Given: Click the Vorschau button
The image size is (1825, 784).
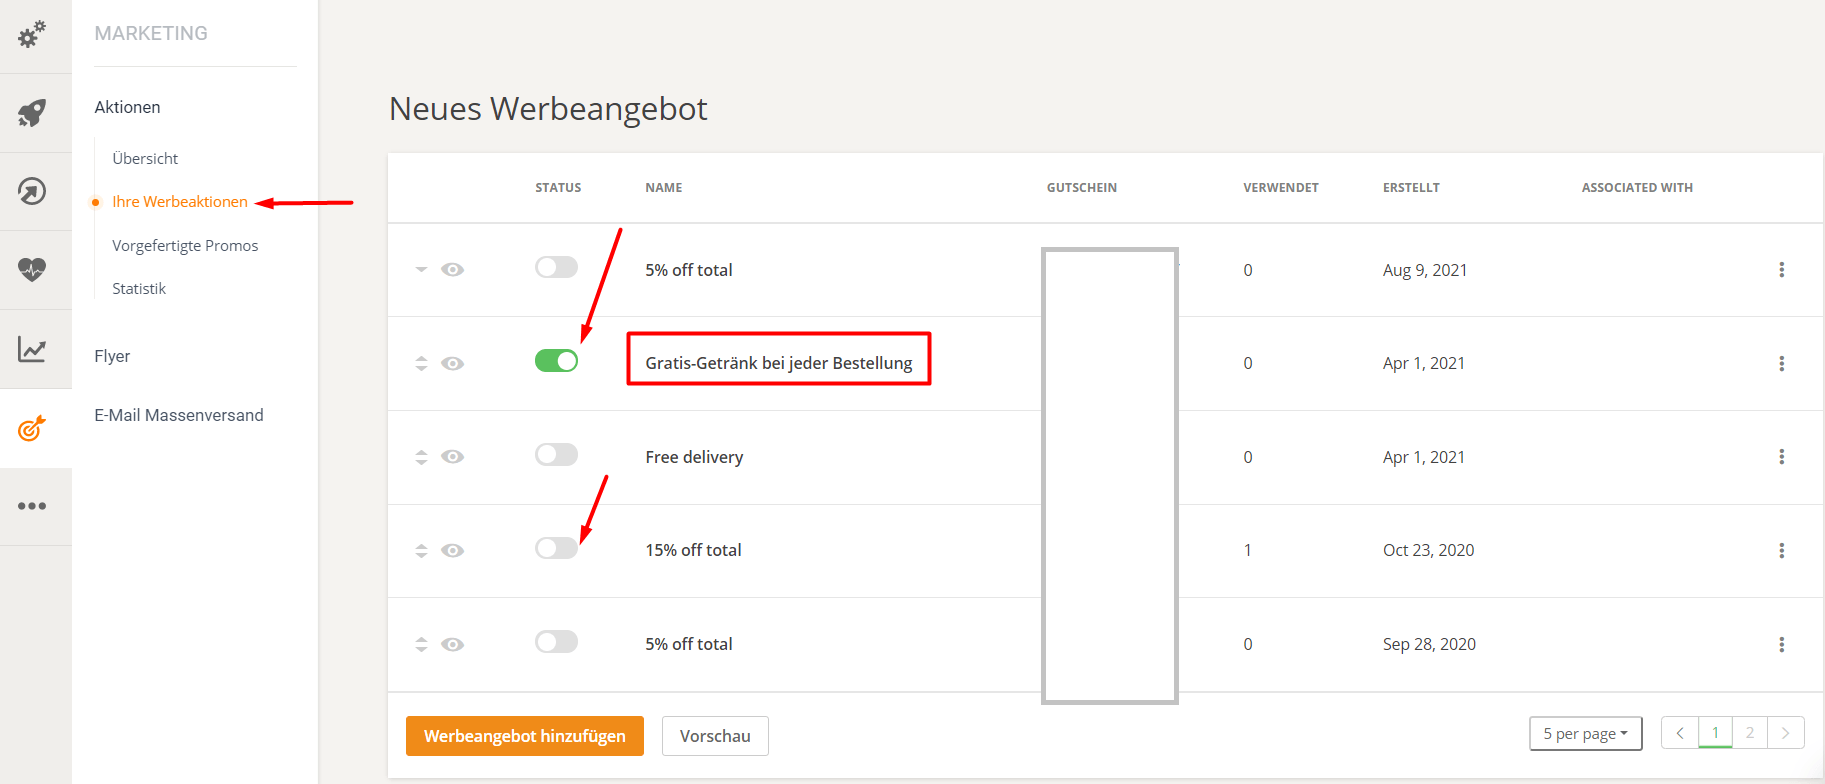Looking at the screenshot, I should click(715, 736).
